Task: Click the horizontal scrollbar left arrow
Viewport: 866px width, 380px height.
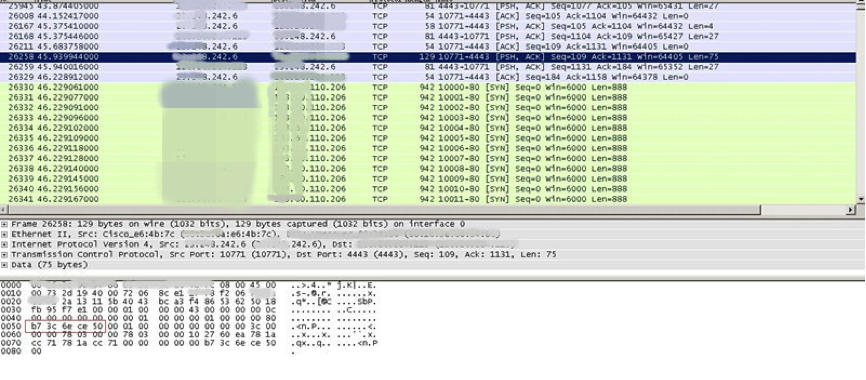Action: point(3,210)
